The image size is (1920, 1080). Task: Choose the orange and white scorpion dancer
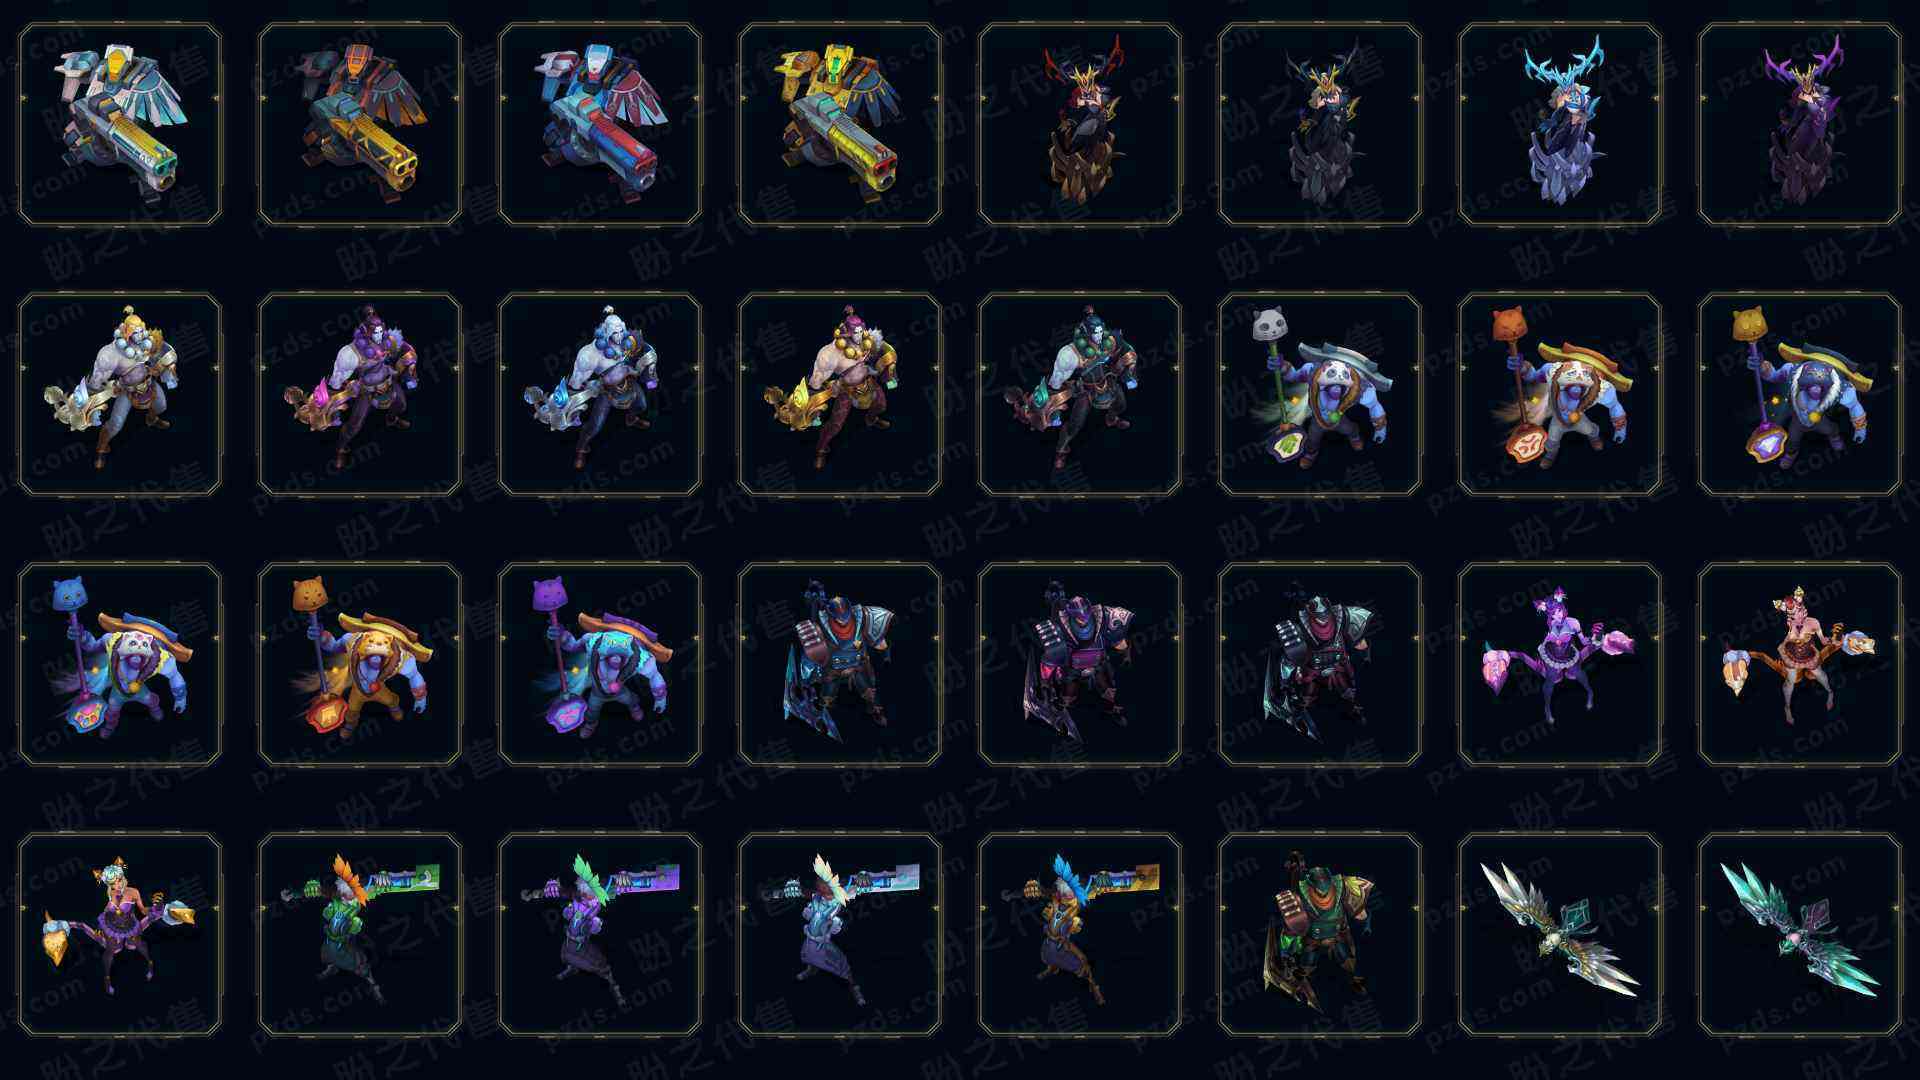click(x=1800, y=665)
